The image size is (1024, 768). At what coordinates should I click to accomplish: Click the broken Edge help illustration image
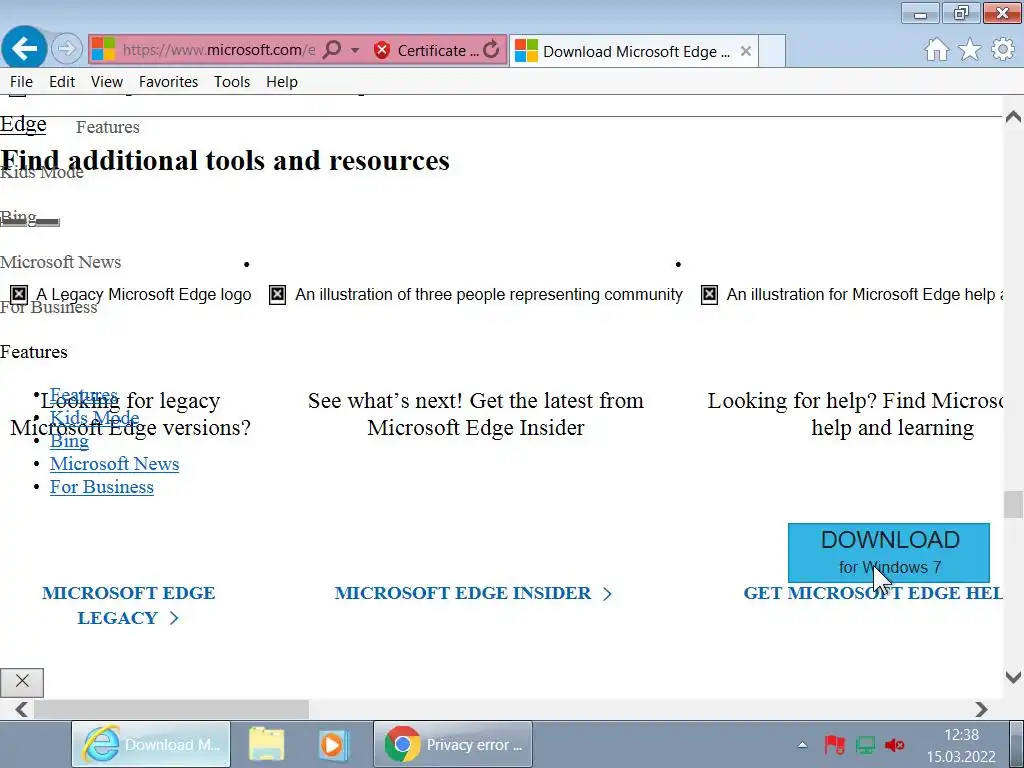click(x=709, y=295)
